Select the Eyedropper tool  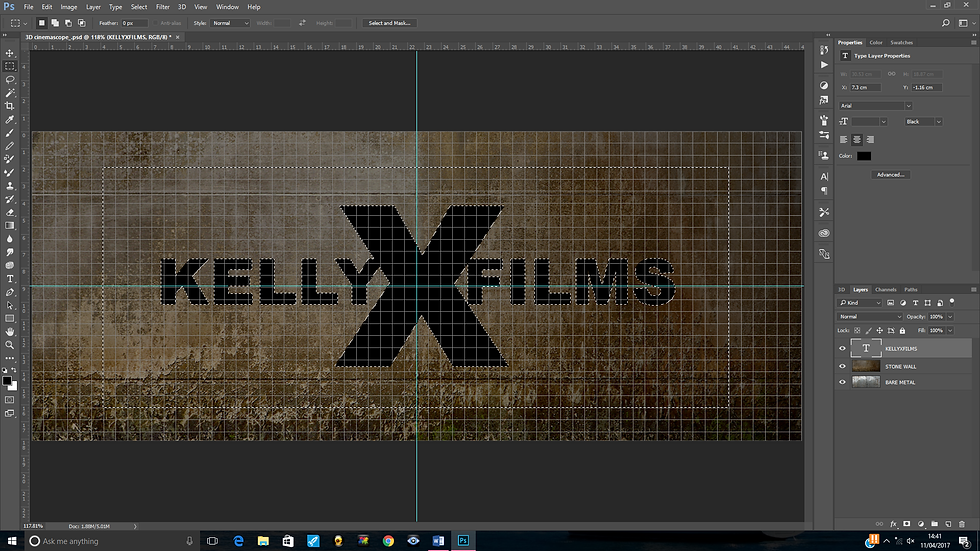click(x=9, y=119)
